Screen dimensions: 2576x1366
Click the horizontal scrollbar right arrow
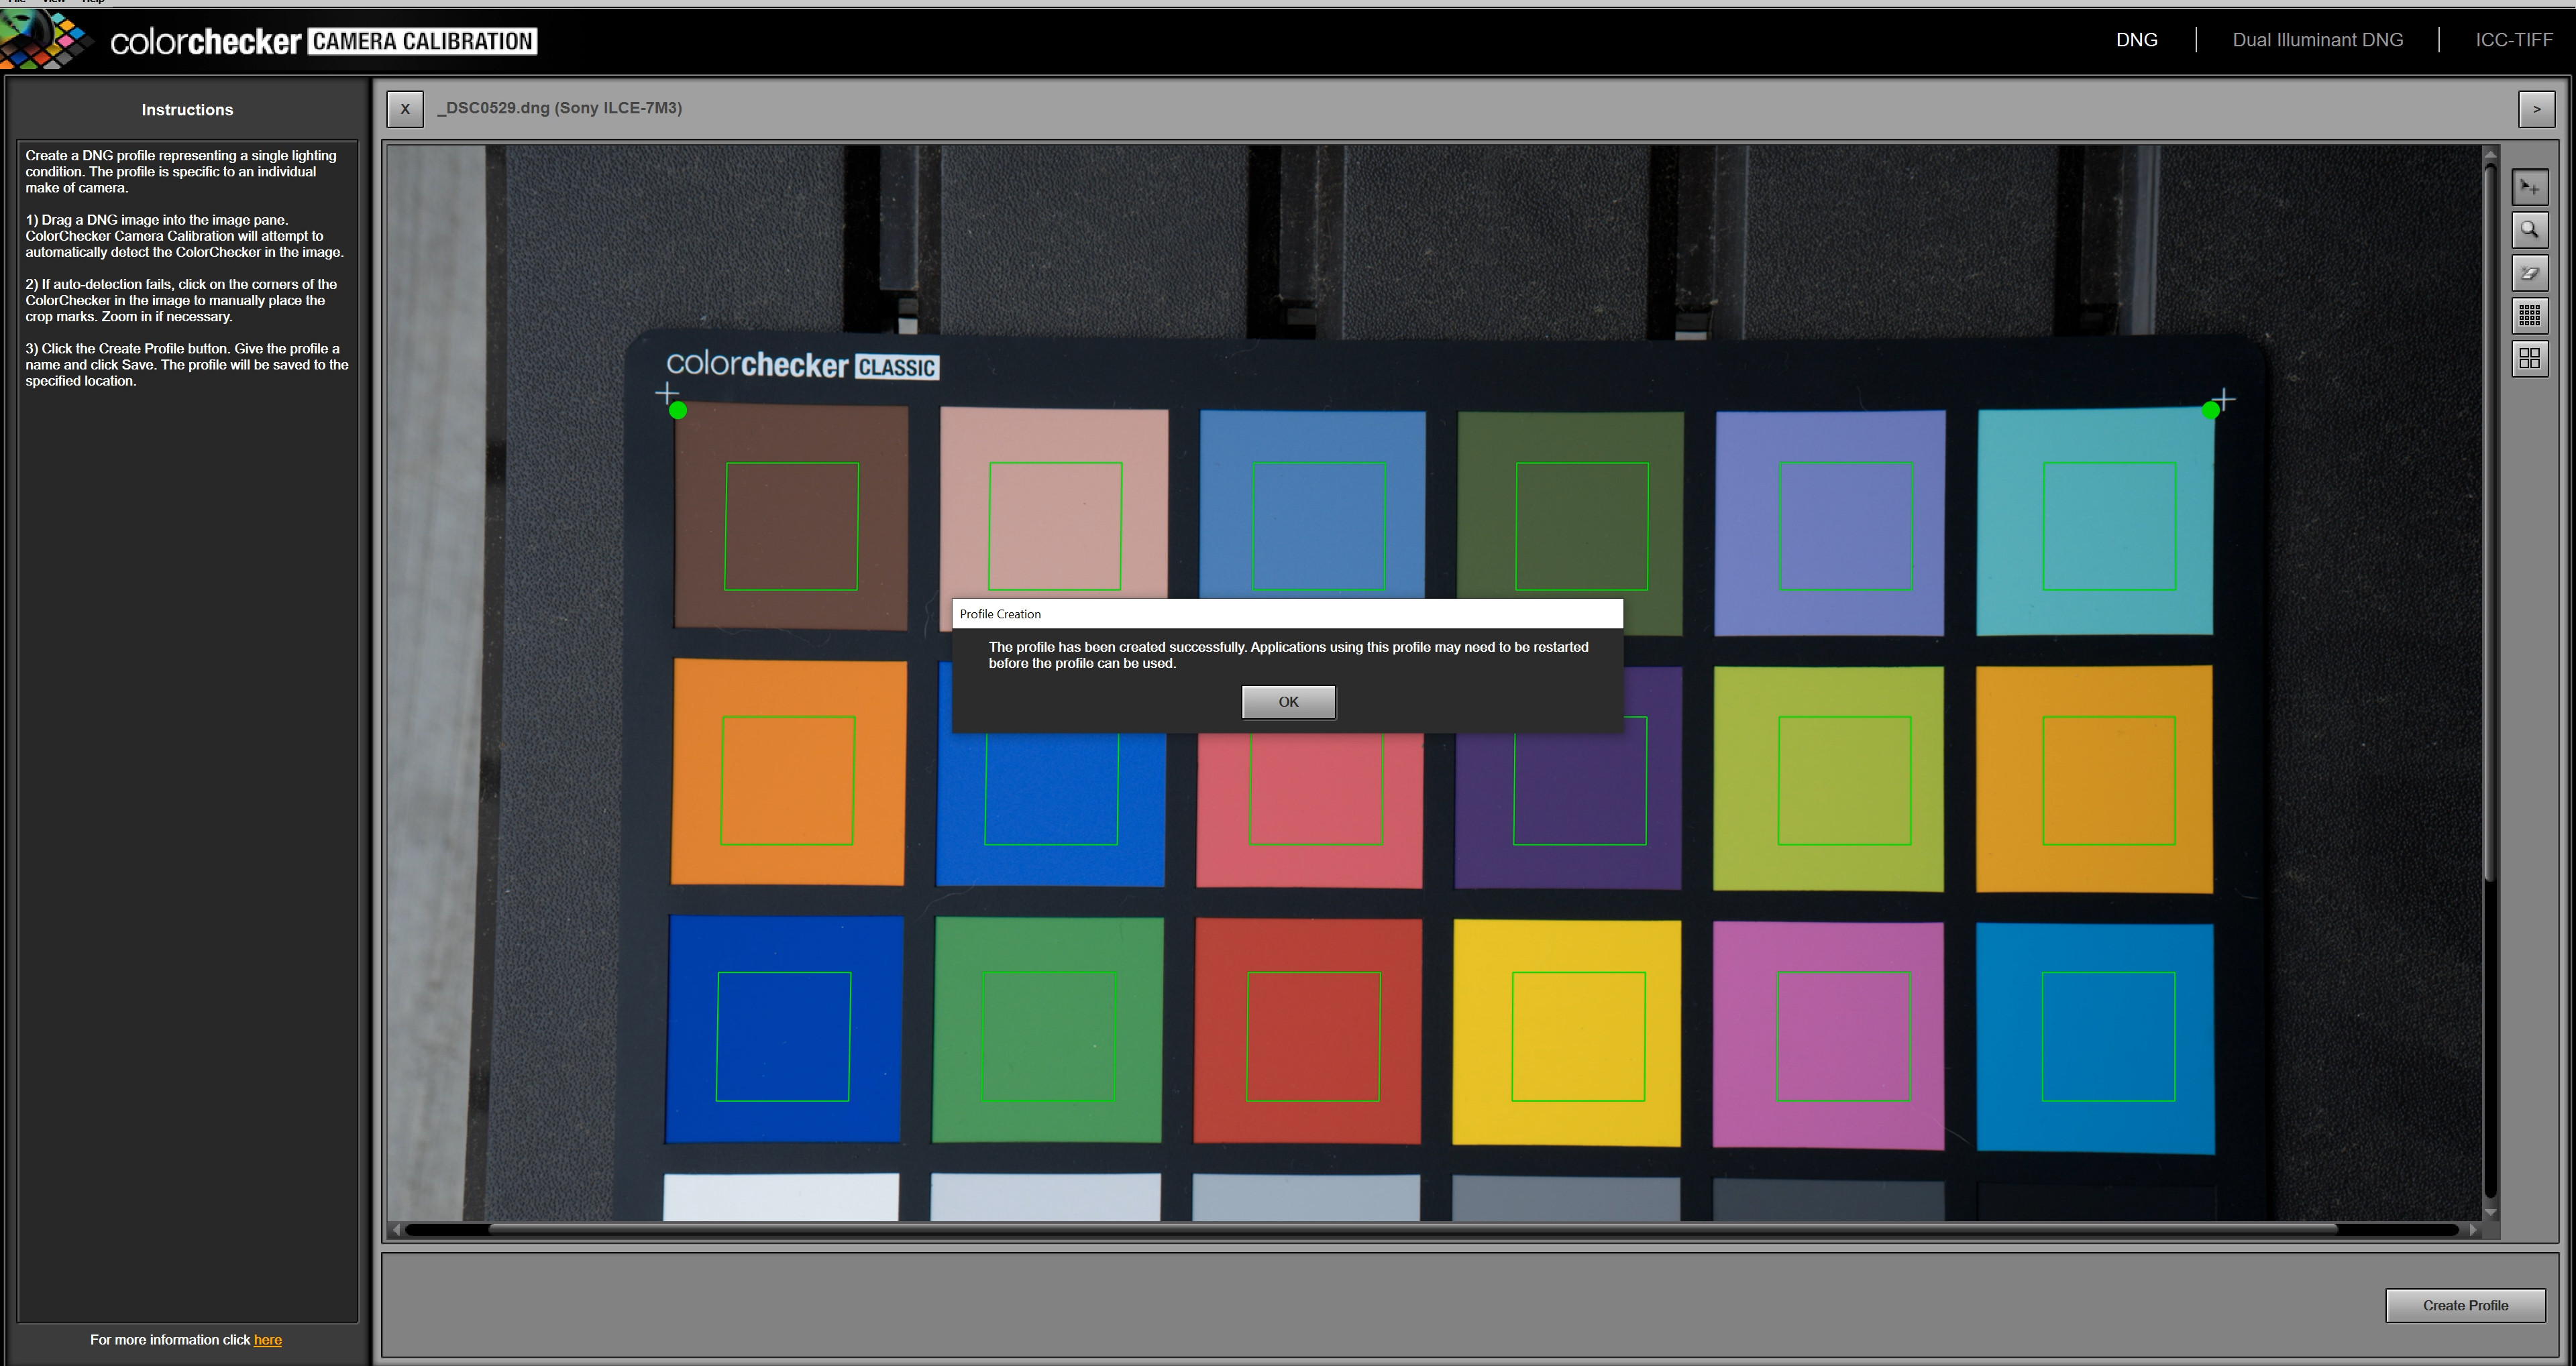coord(2474,1229)
